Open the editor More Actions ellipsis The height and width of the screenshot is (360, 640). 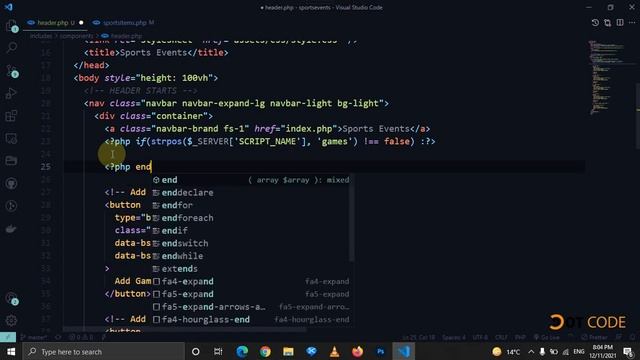(x=632, y=22)
